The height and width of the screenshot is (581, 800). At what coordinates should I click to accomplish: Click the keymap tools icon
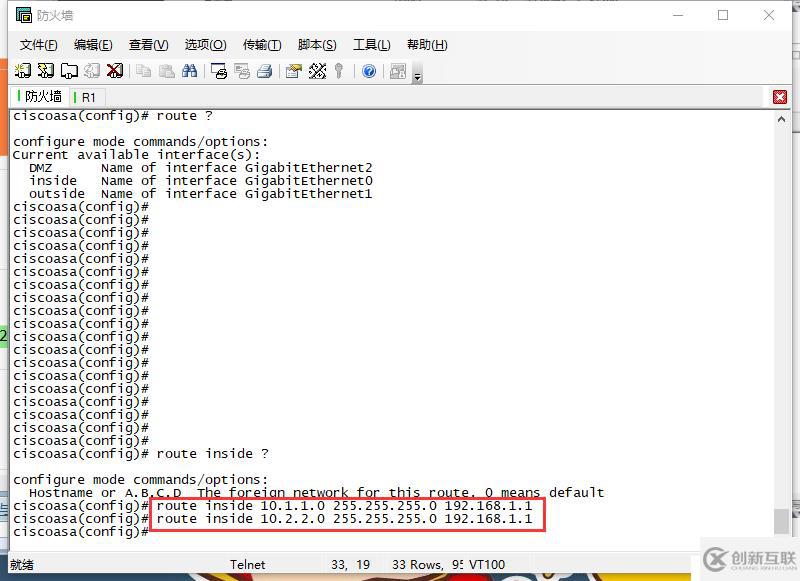coord(317,71)
